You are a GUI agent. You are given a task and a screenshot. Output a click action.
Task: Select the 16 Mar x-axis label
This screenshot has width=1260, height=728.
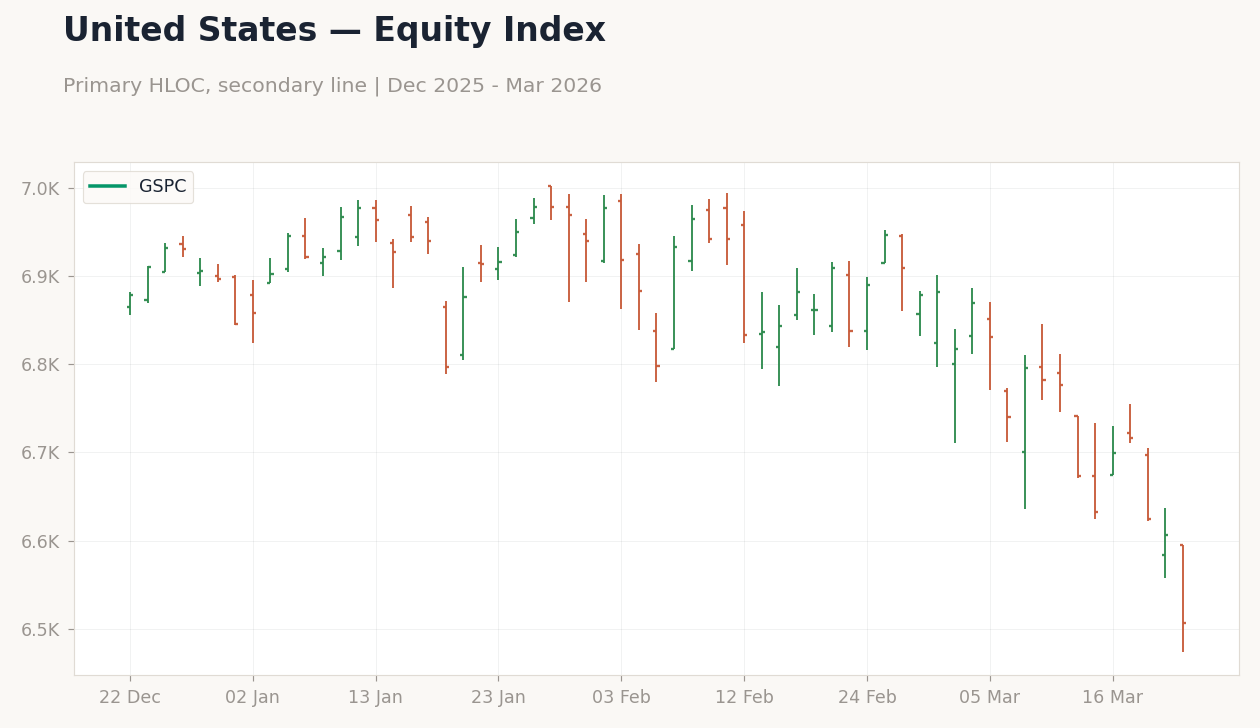tap(1112, 698)
